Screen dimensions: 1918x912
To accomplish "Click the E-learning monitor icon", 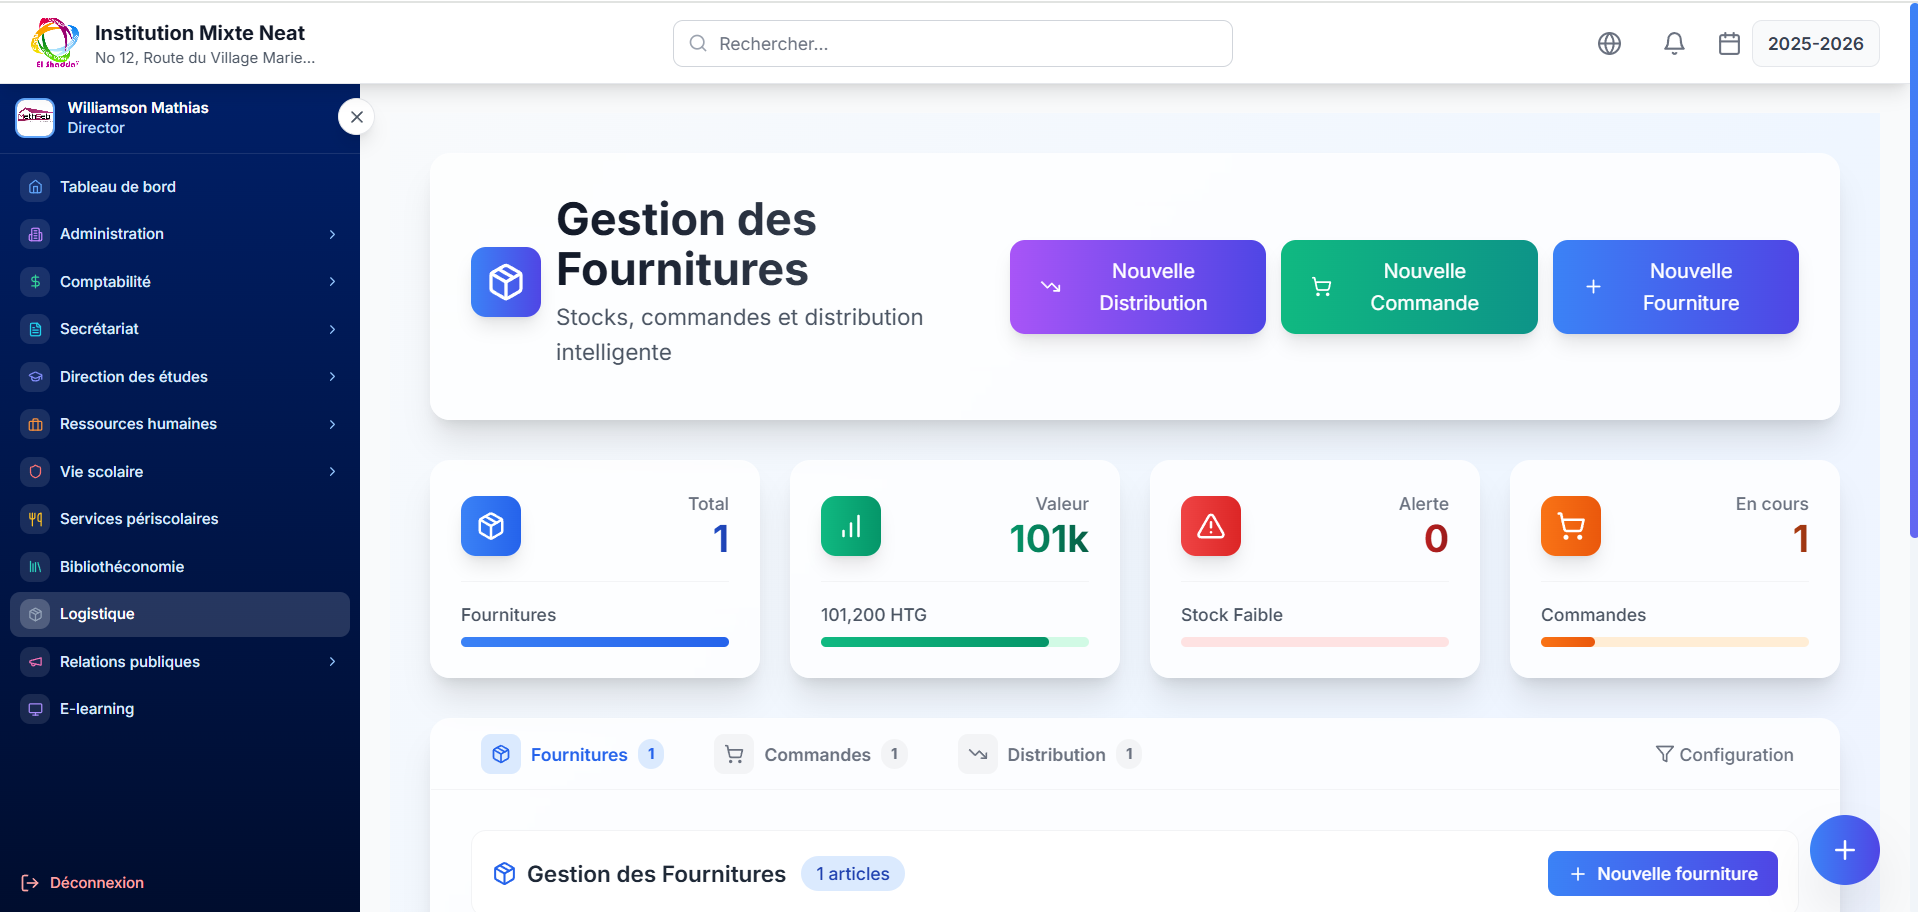I will click(x=35, y=708).
